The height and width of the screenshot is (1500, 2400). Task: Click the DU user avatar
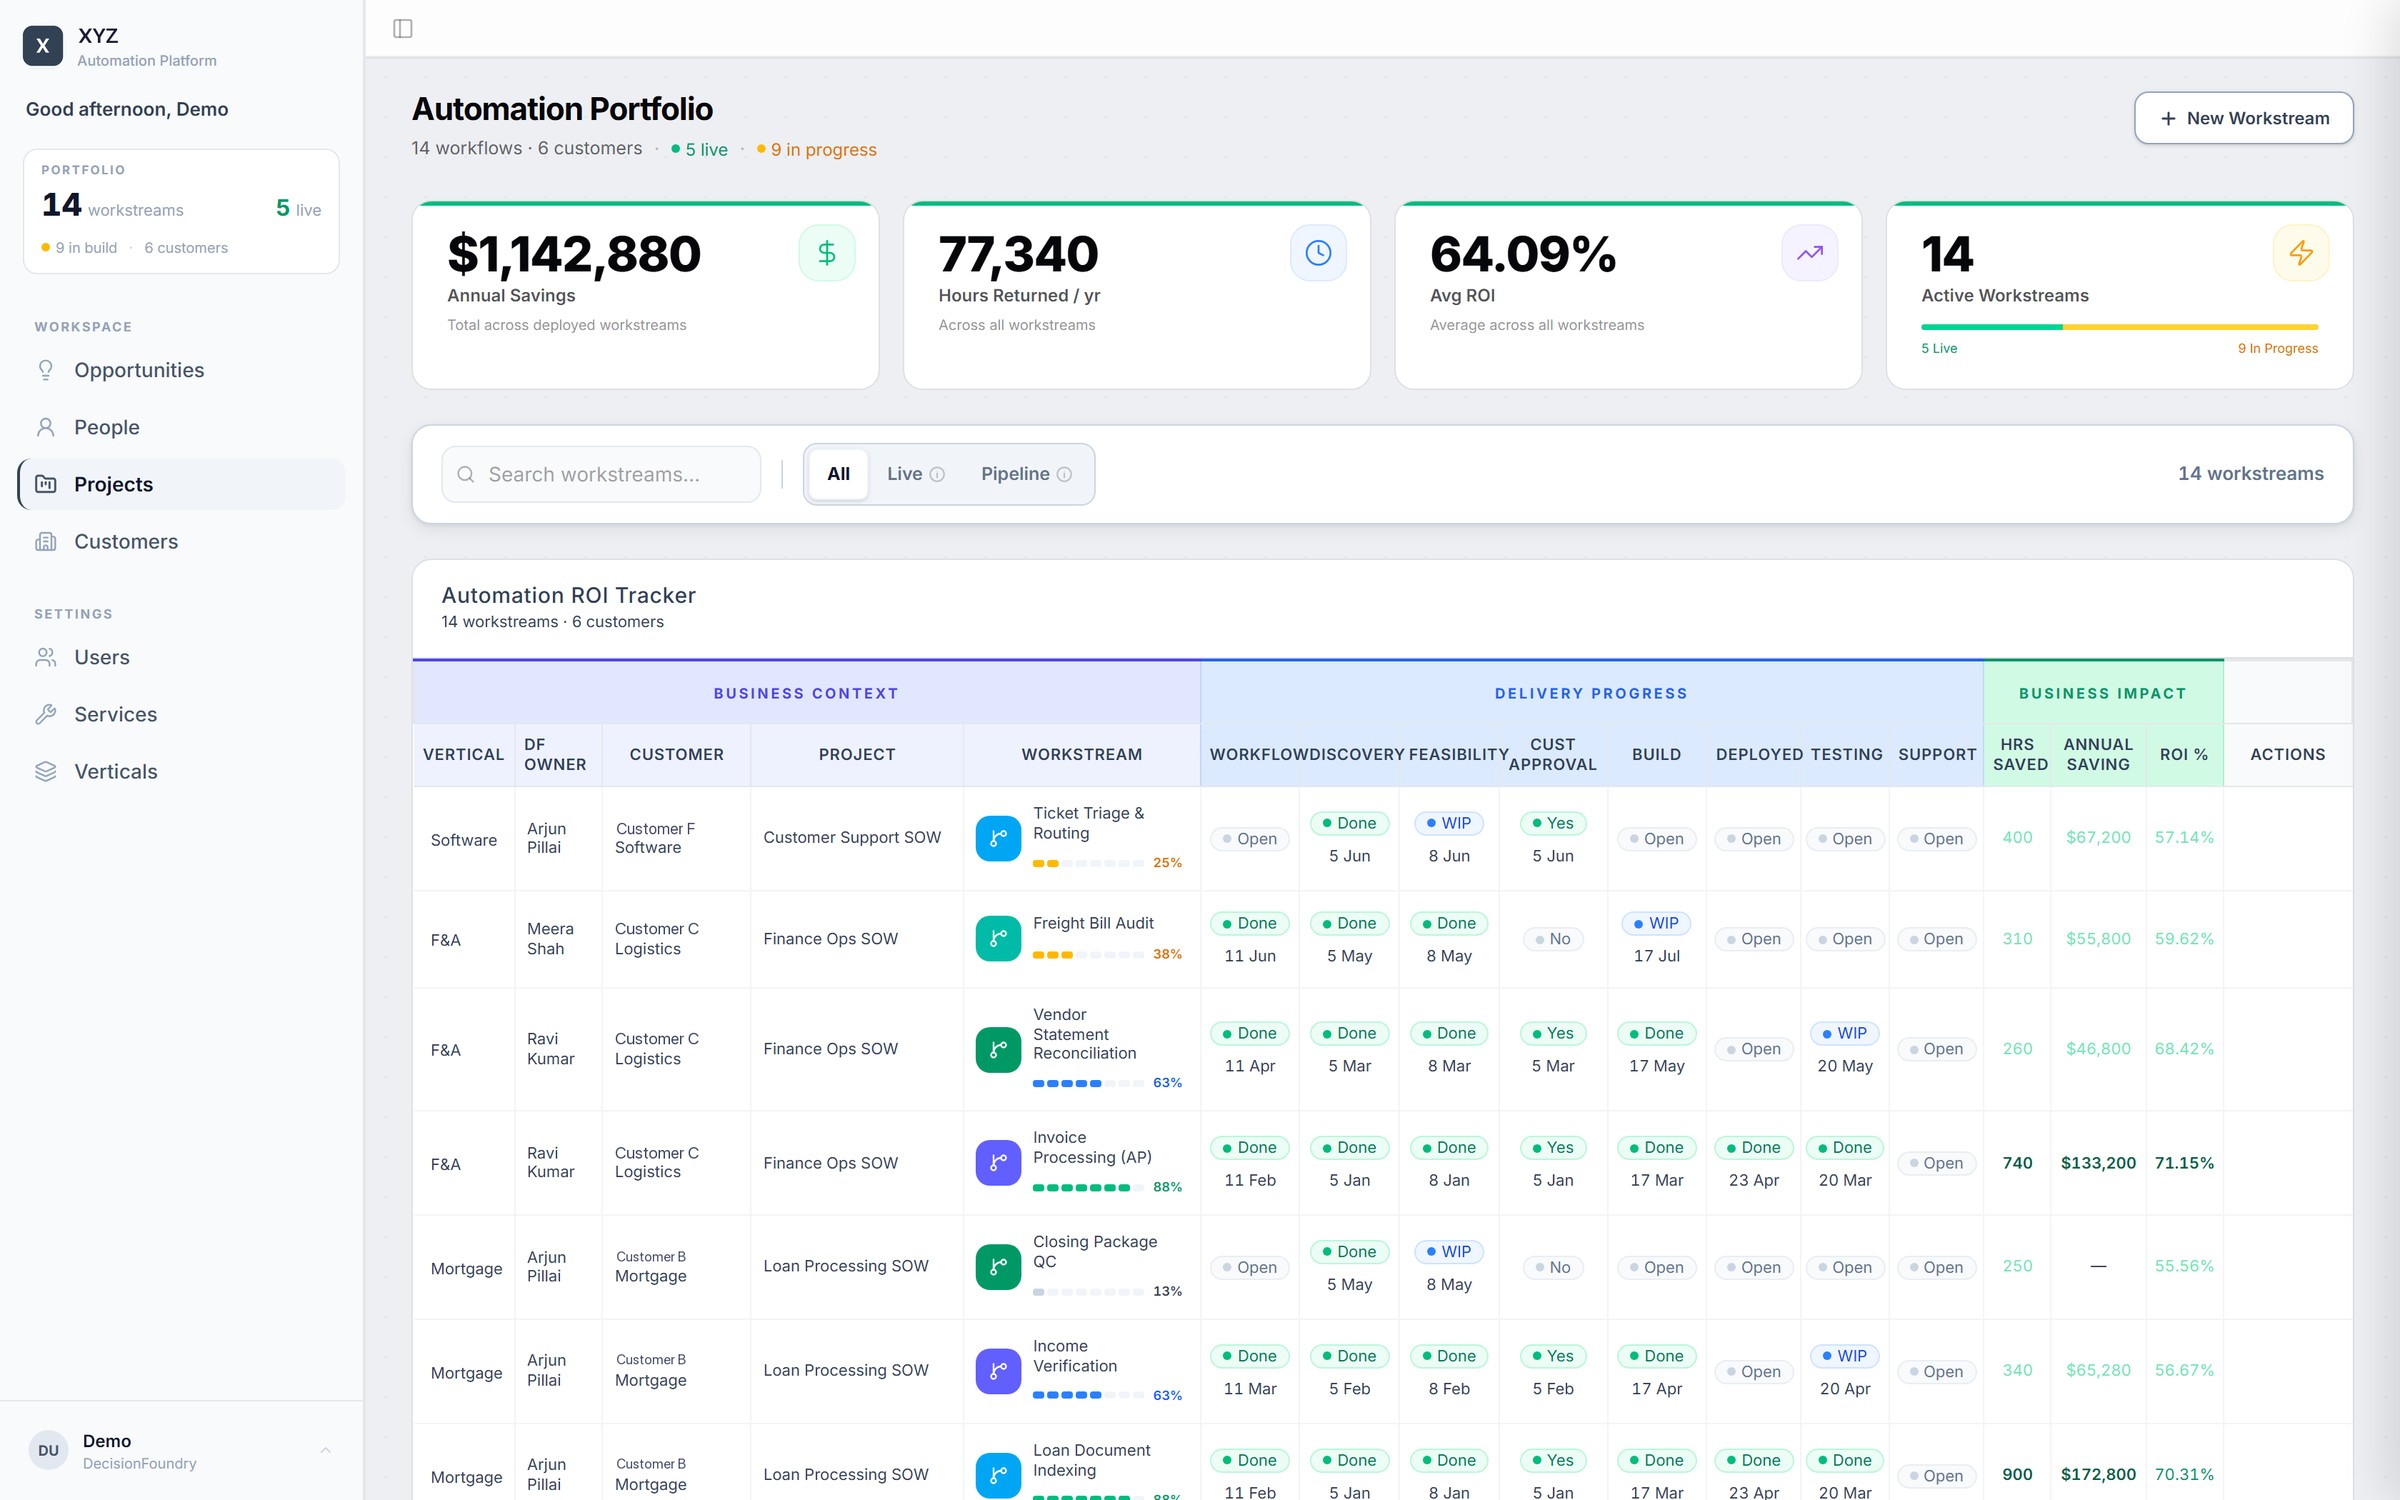coord(48,1451)
